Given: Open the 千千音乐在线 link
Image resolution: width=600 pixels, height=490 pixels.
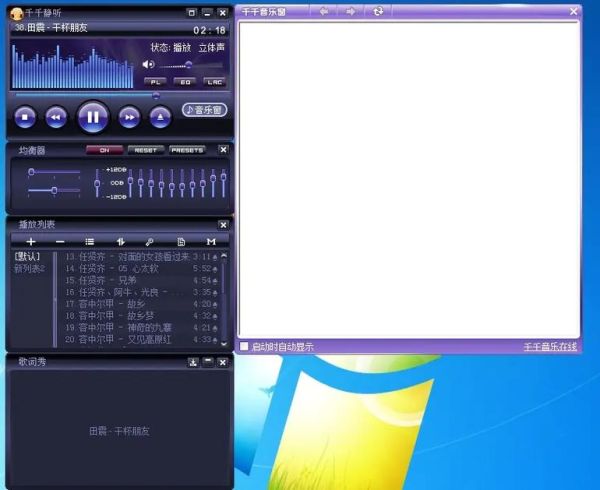Looking at the screenshot, I should click(x=551, y=347).
